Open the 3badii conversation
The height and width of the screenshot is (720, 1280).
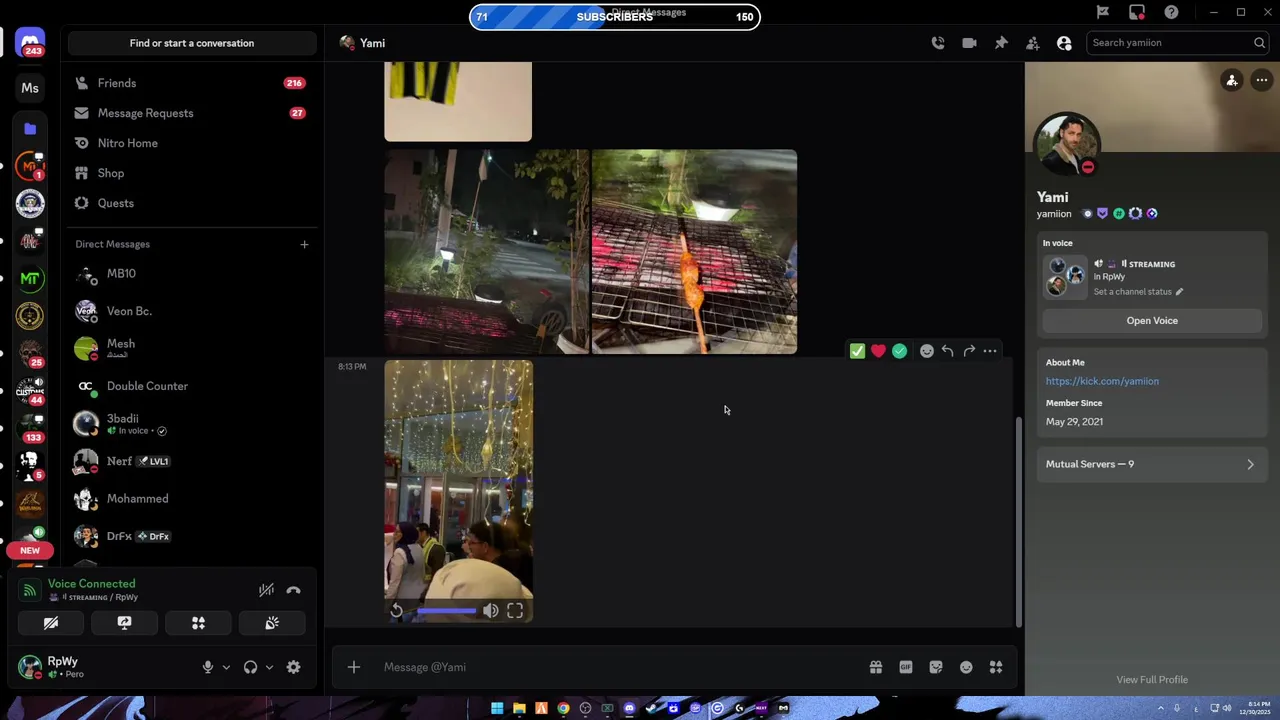pyautogui.click(x=192, y=424)
